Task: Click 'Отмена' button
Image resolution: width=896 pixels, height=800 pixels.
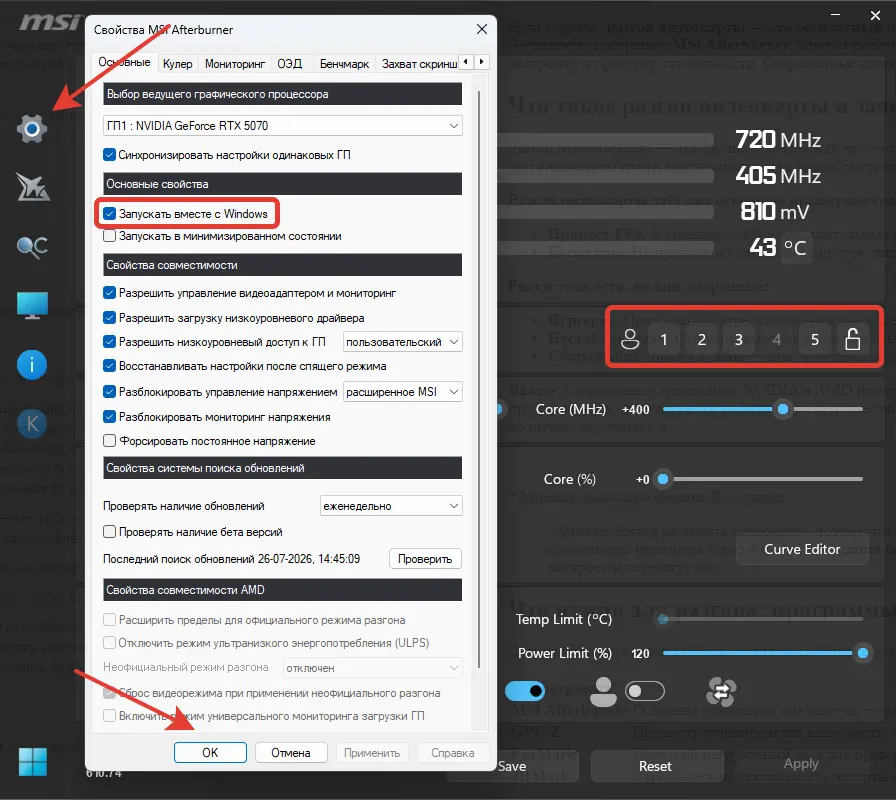Action: coord(291,753)
